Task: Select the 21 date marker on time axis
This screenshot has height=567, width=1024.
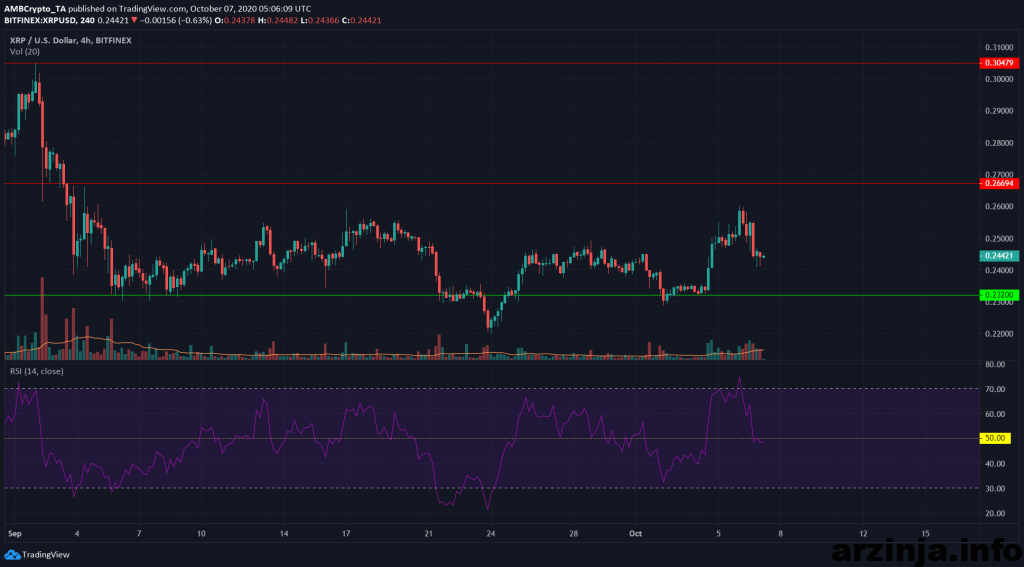Action: [x=428, y=534]
